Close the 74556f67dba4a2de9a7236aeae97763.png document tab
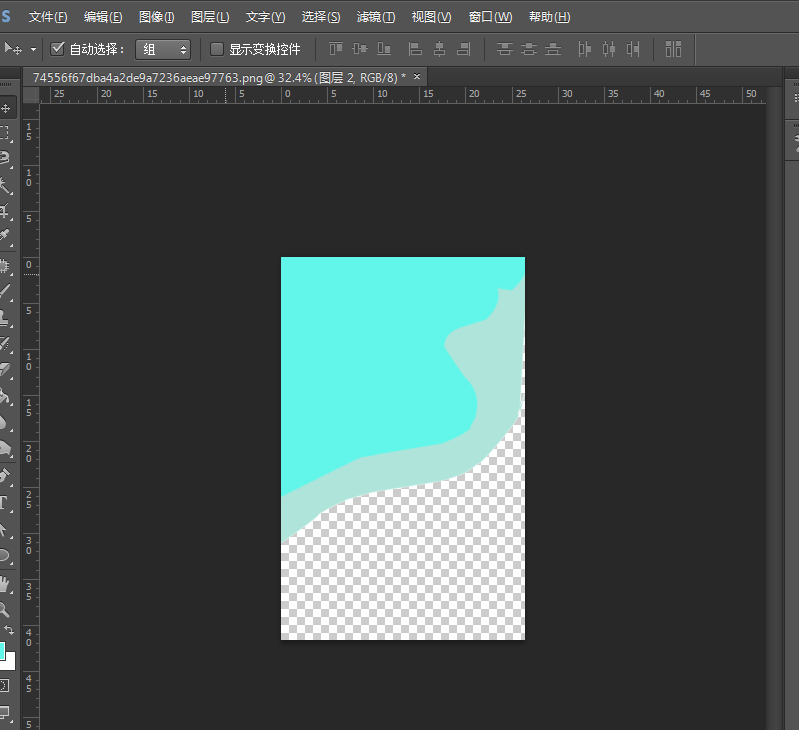The height and width of the screenshot is (730, 799). click(x=417, y=76)
